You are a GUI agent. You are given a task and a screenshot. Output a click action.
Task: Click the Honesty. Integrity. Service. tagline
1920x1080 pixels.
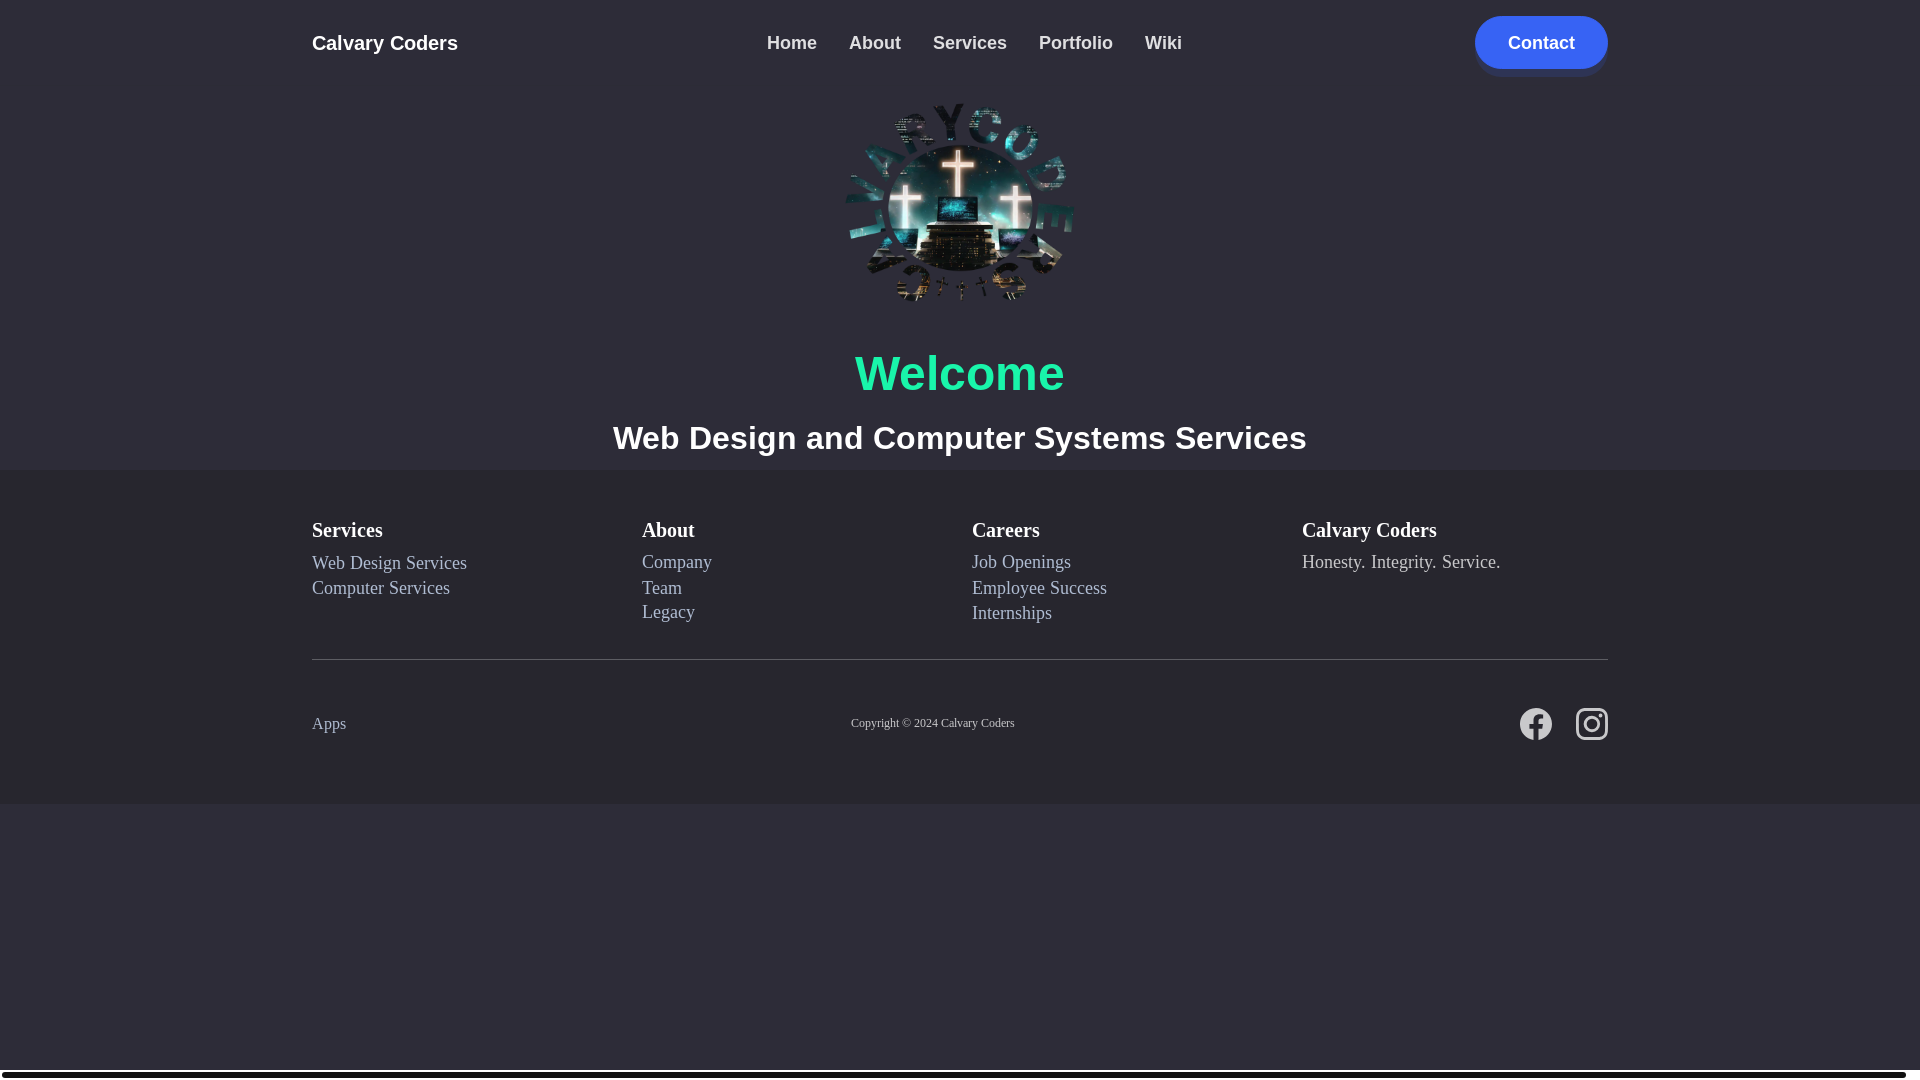pos(1401,562)
